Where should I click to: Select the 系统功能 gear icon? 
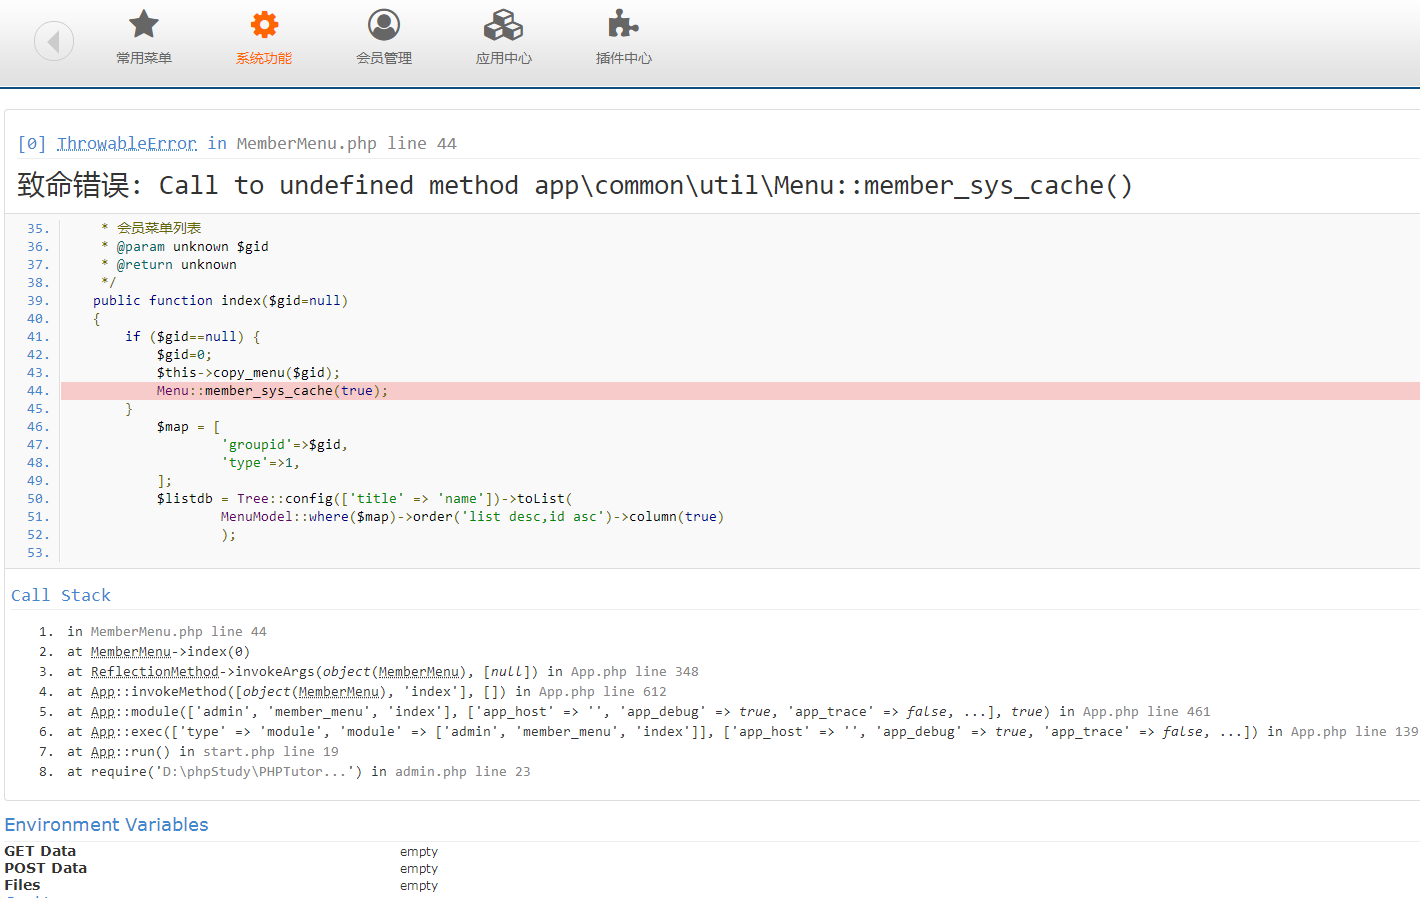click(x=264, y=24)
